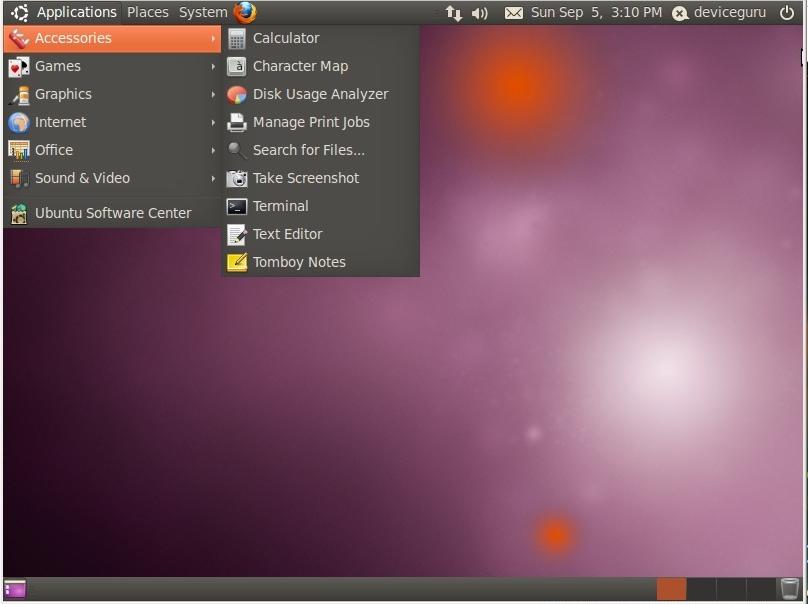Click the Terminal icon
This screenshot has height=604, width=808.
237,207
